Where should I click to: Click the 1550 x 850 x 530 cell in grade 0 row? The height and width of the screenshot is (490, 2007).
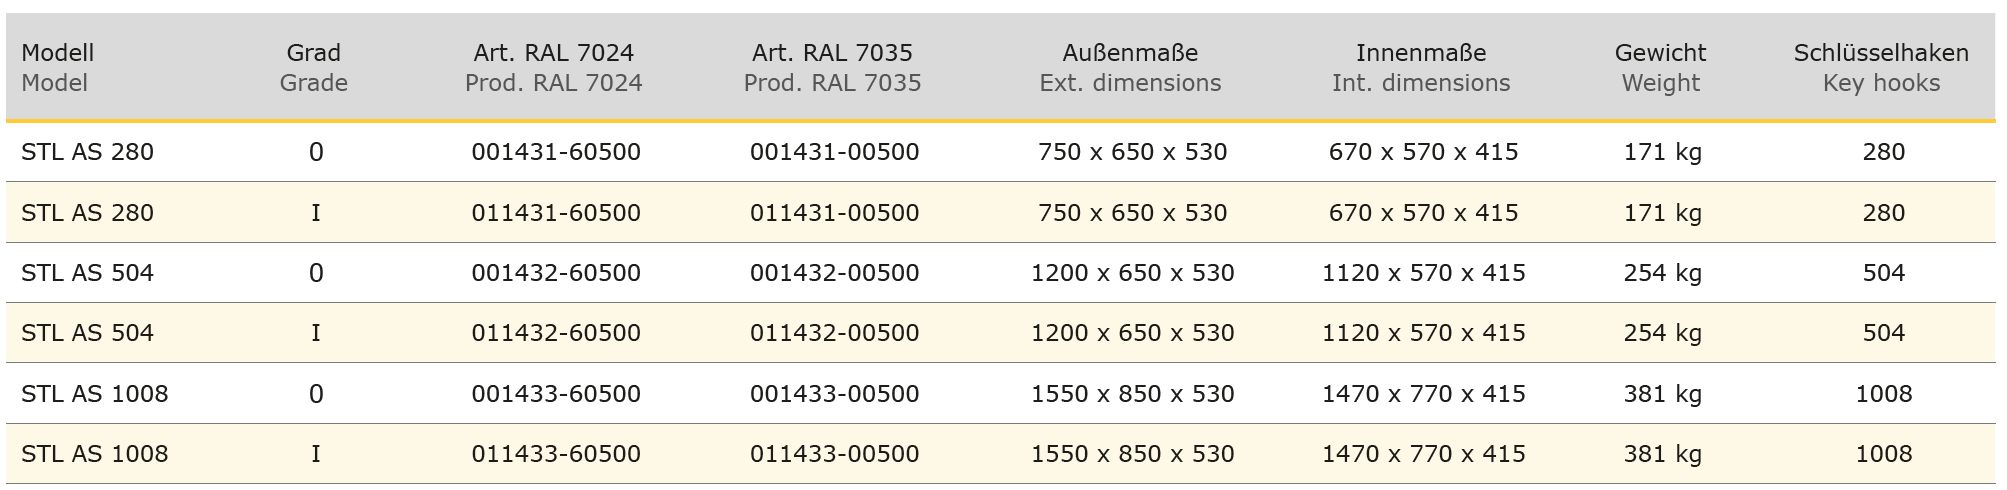1133,394
